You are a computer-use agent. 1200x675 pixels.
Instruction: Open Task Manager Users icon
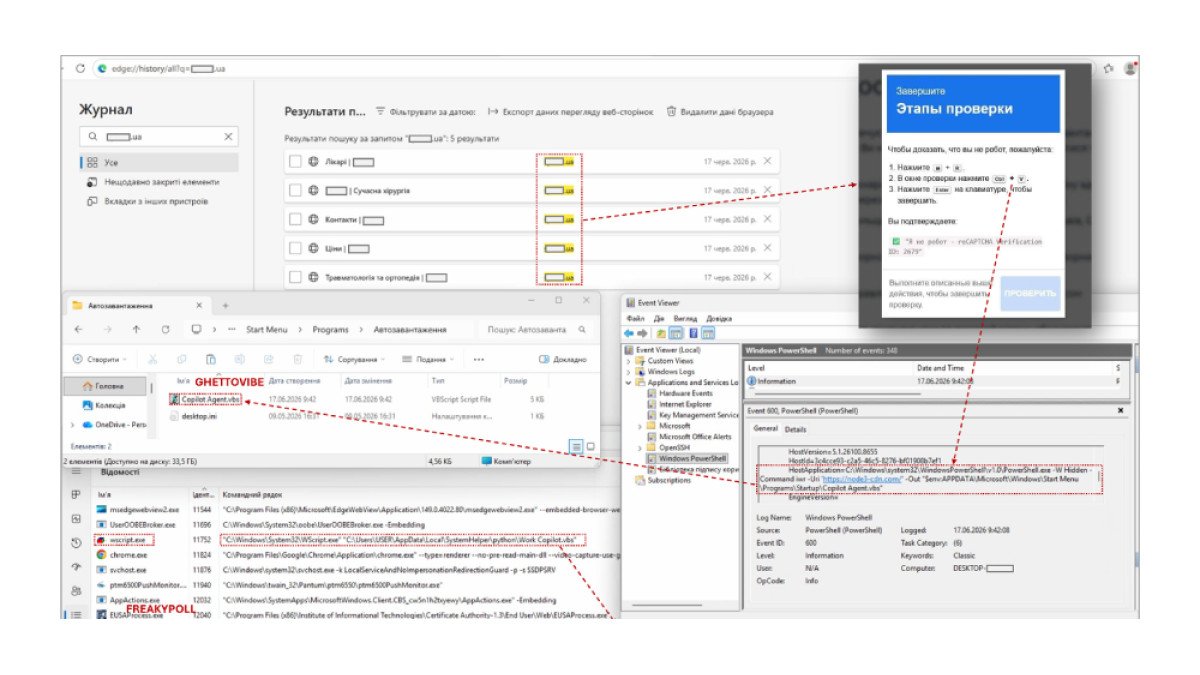(76, 591)
